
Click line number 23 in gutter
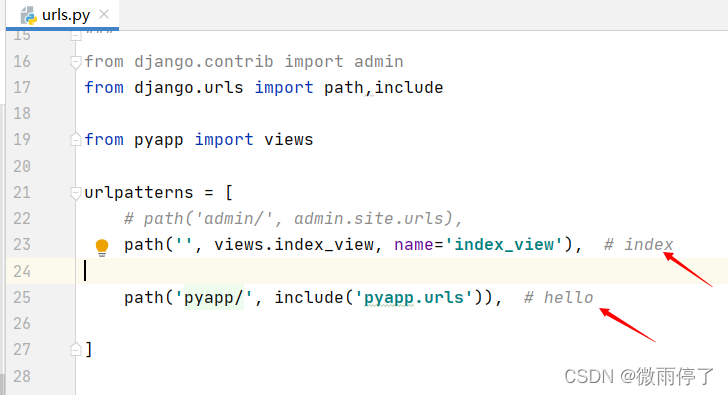[x=22, y=244]
